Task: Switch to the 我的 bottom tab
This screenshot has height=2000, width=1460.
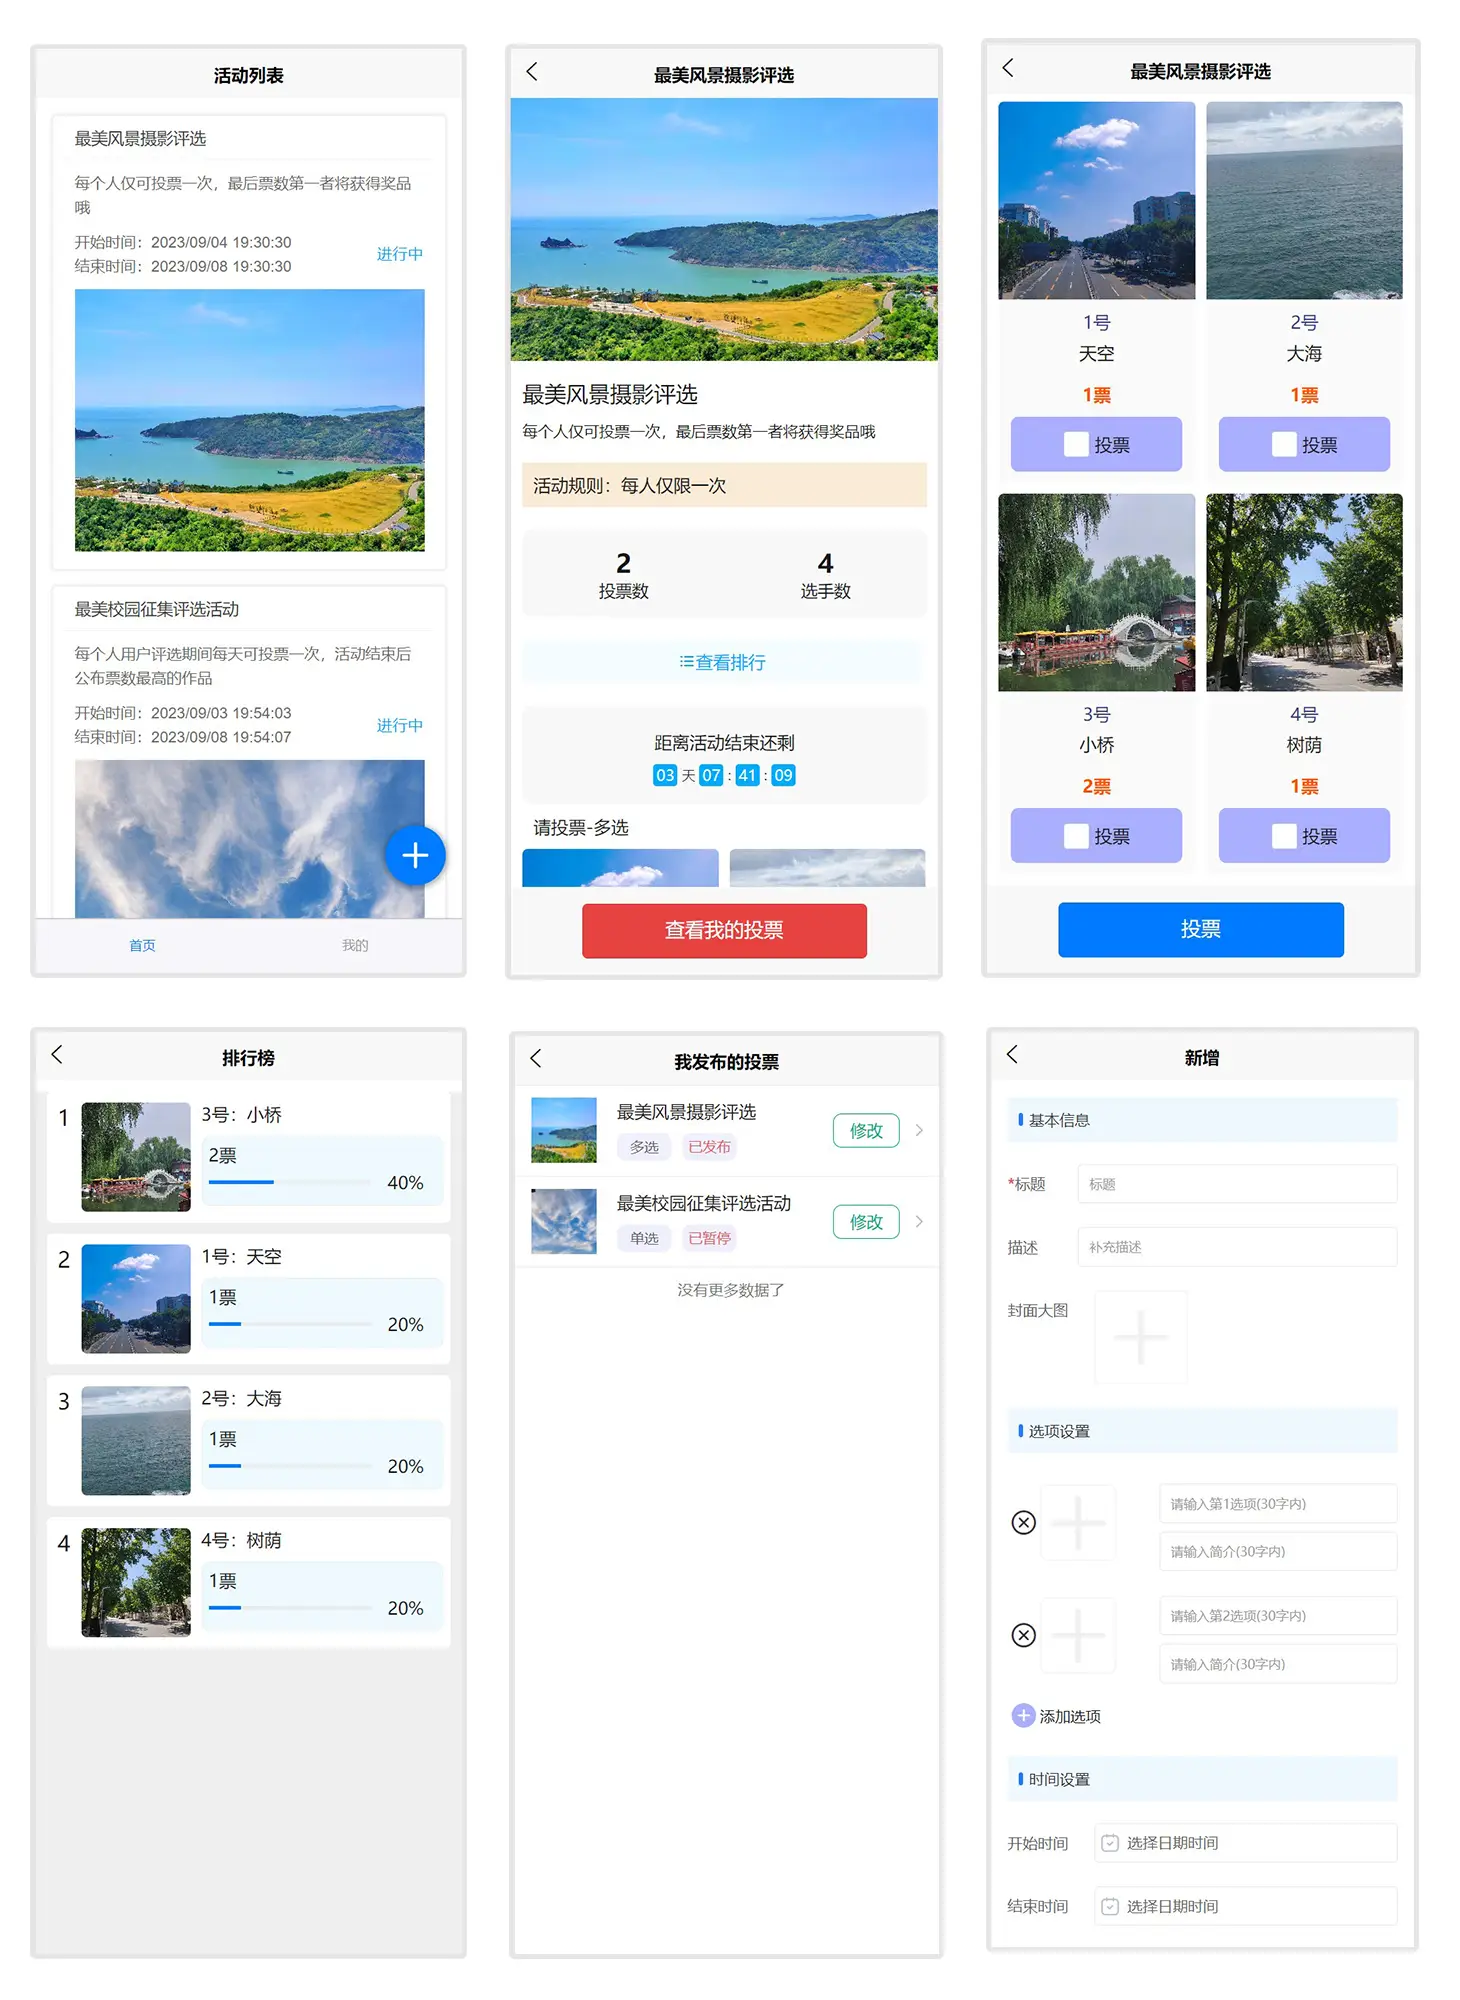Action: coord(355,945)
